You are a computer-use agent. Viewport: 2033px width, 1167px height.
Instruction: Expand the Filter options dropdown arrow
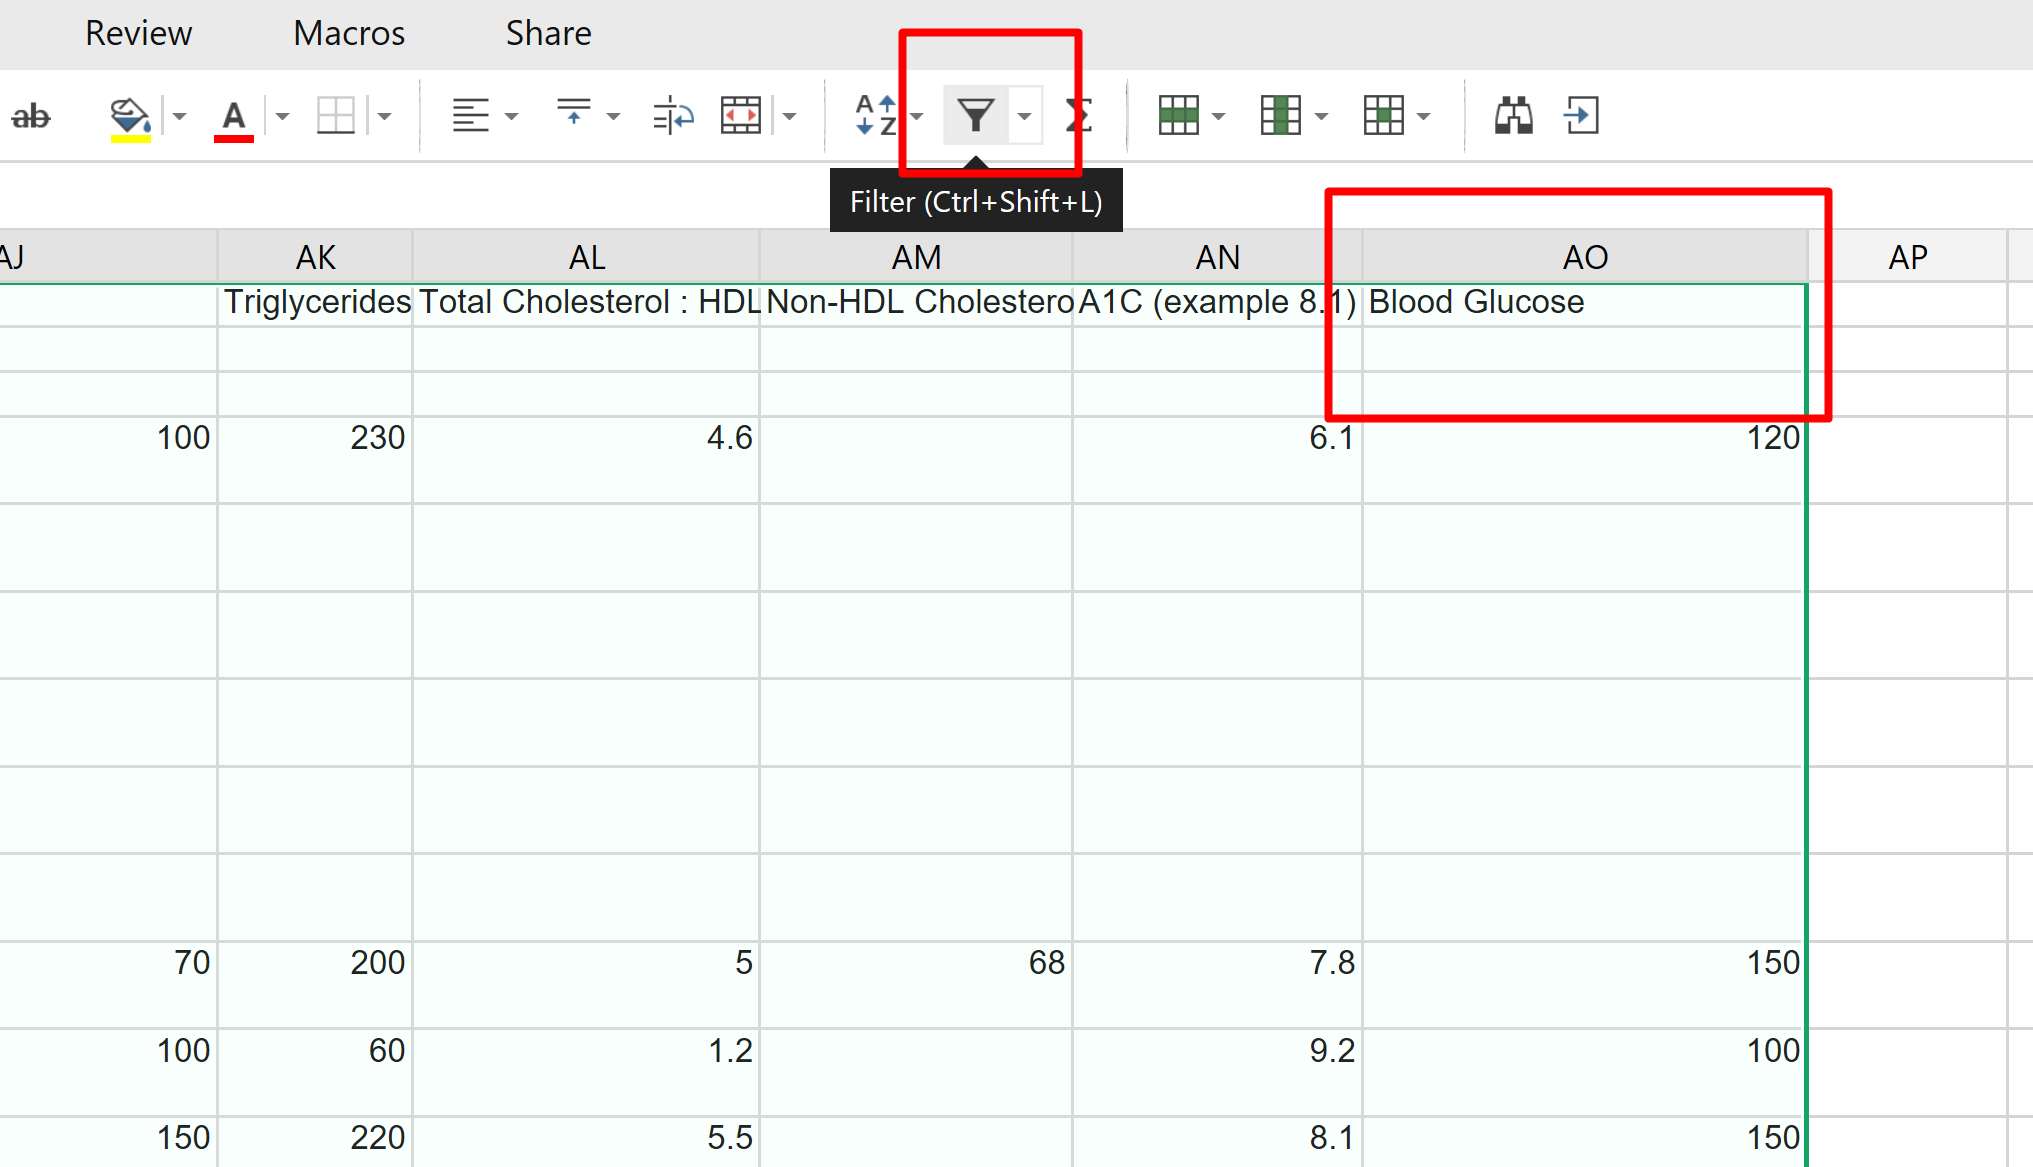(1024, 116)
